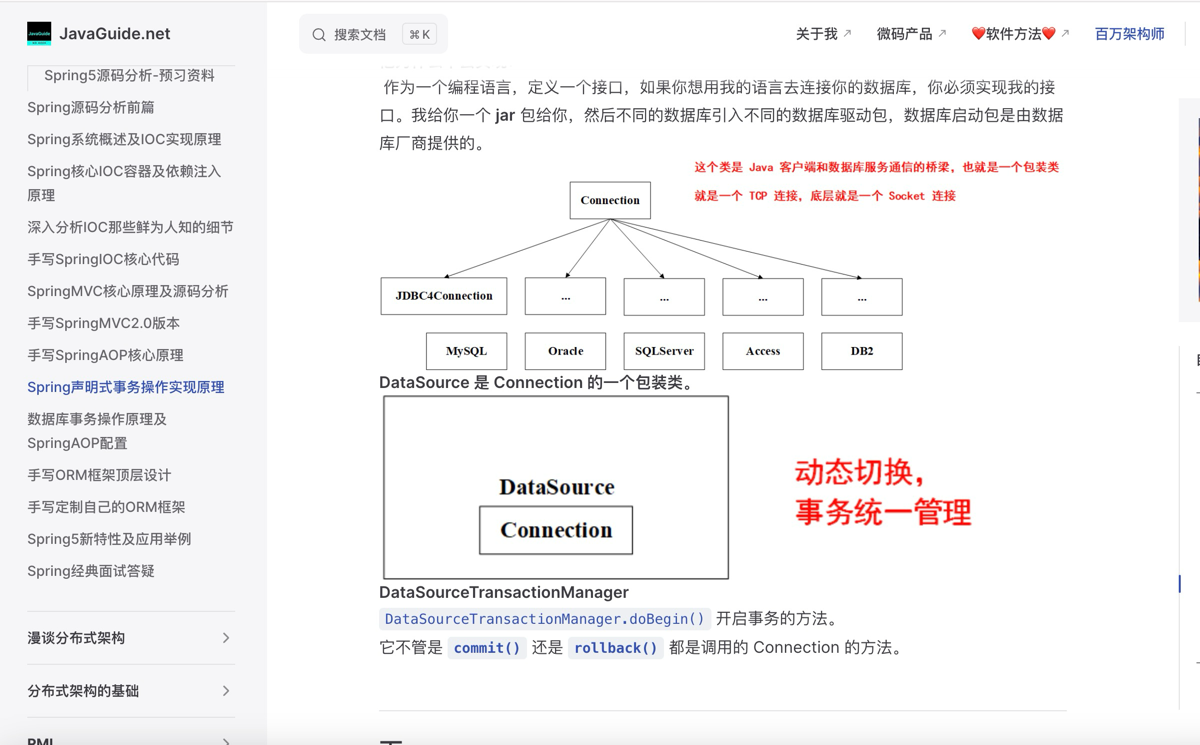Click external-link arrow next to 关于我
This screenshot has width=1200, height=745.
pos(847,34)
